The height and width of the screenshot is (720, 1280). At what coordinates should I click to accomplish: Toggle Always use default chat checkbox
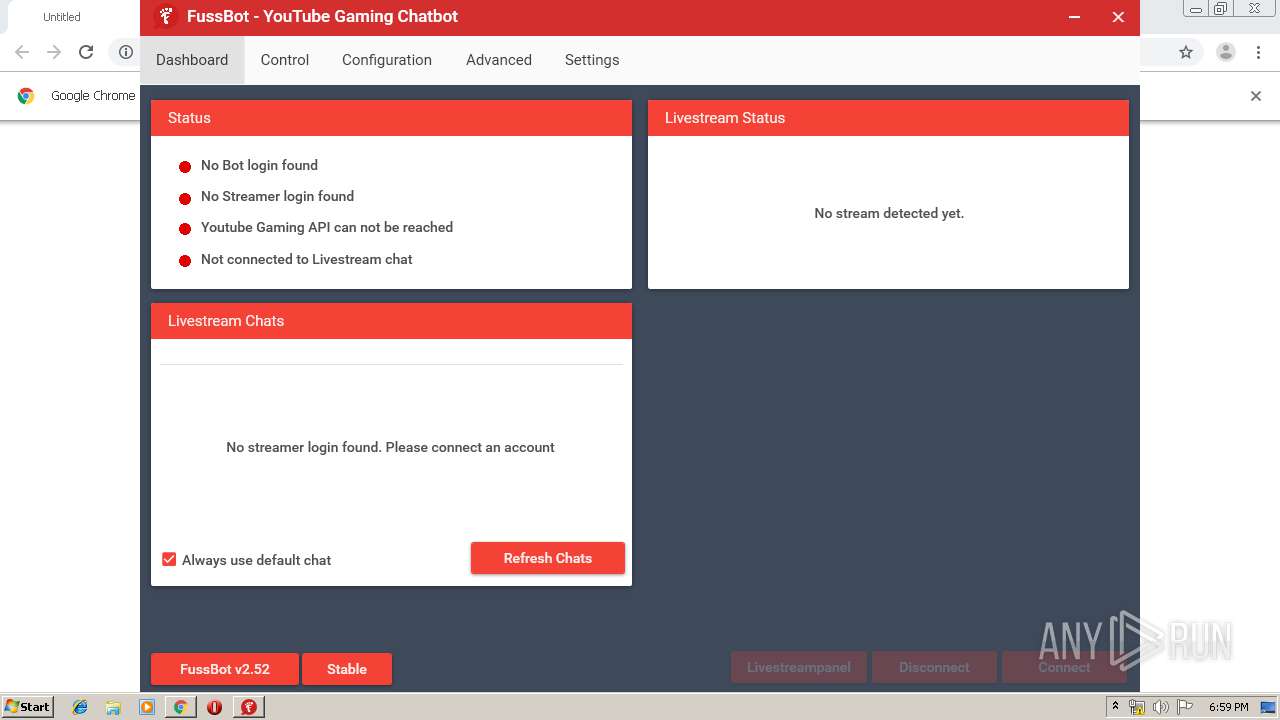point(169,560)
